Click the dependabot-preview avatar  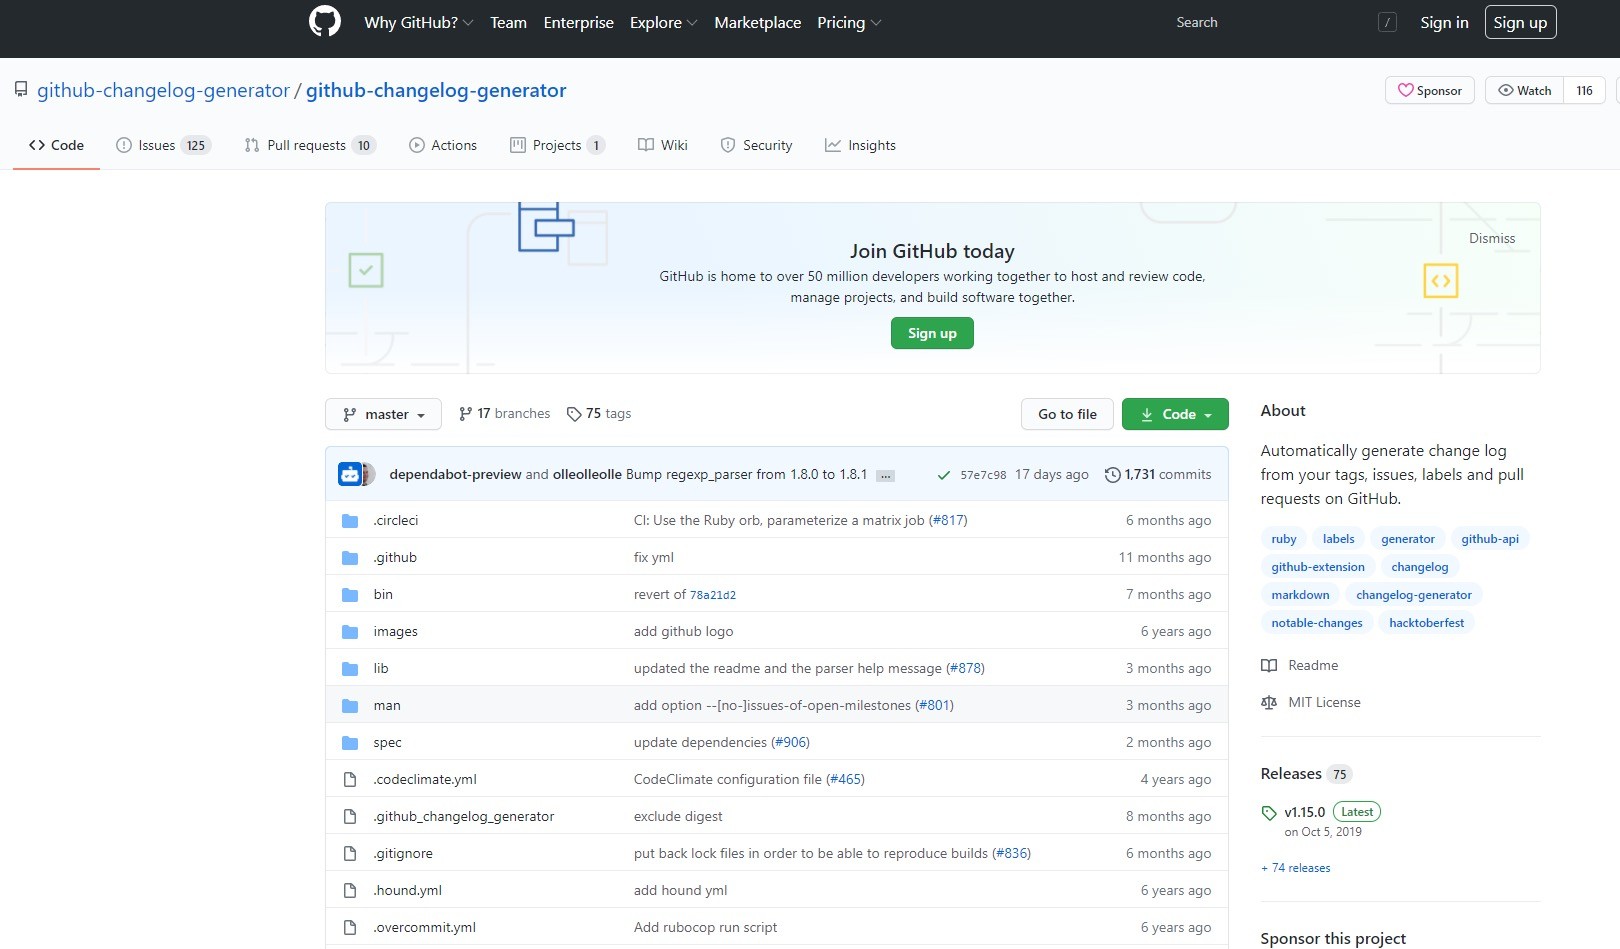click(x=350, y=474)
